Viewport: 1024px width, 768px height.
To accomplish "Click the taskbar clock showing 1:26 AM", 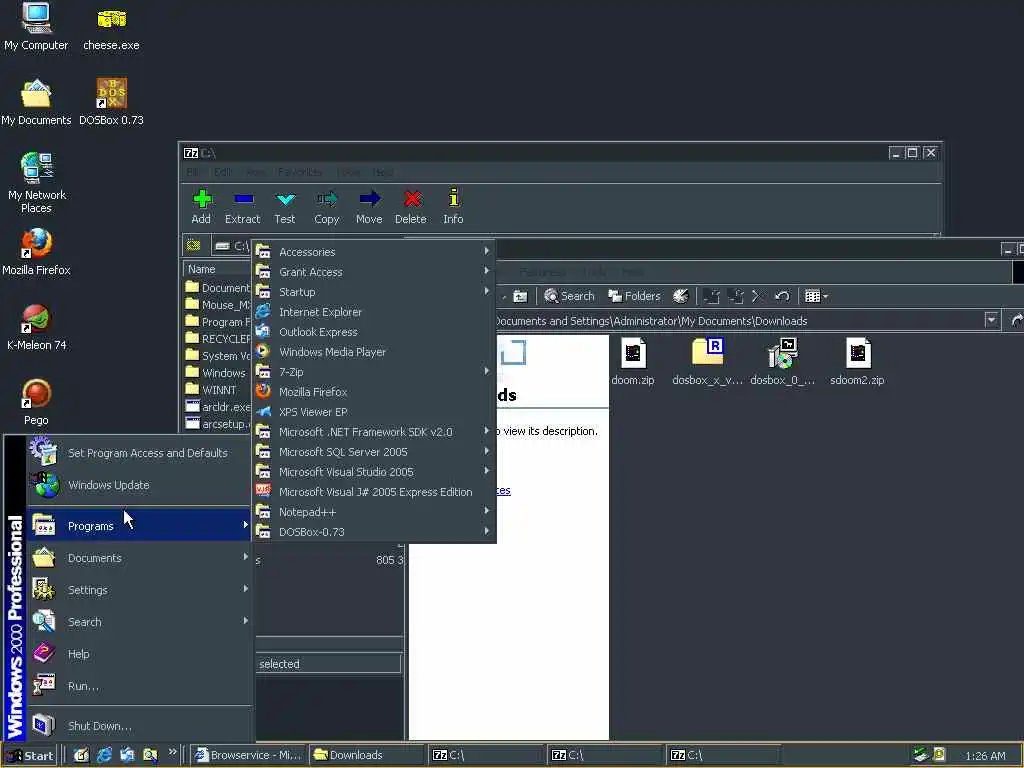I will pyautogui.click(x=985, y=756).
